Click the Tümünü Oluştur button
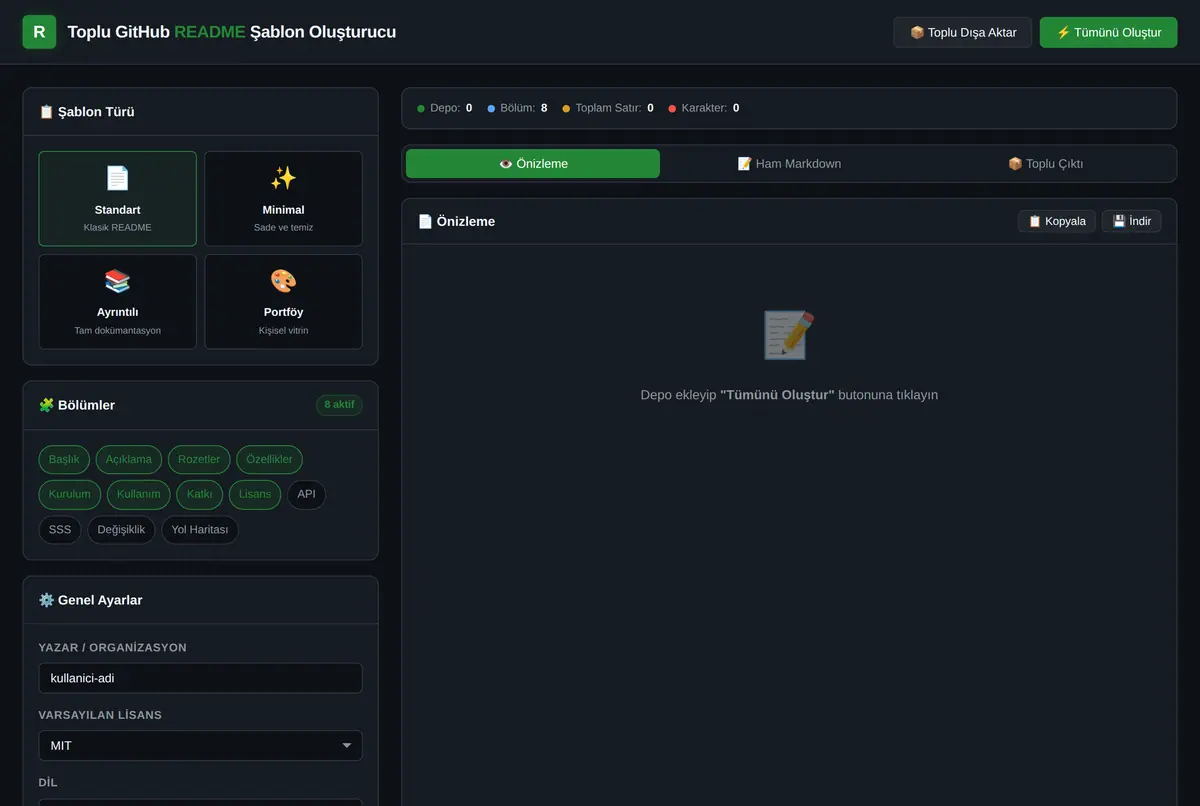 click(x=1109, y=32)
